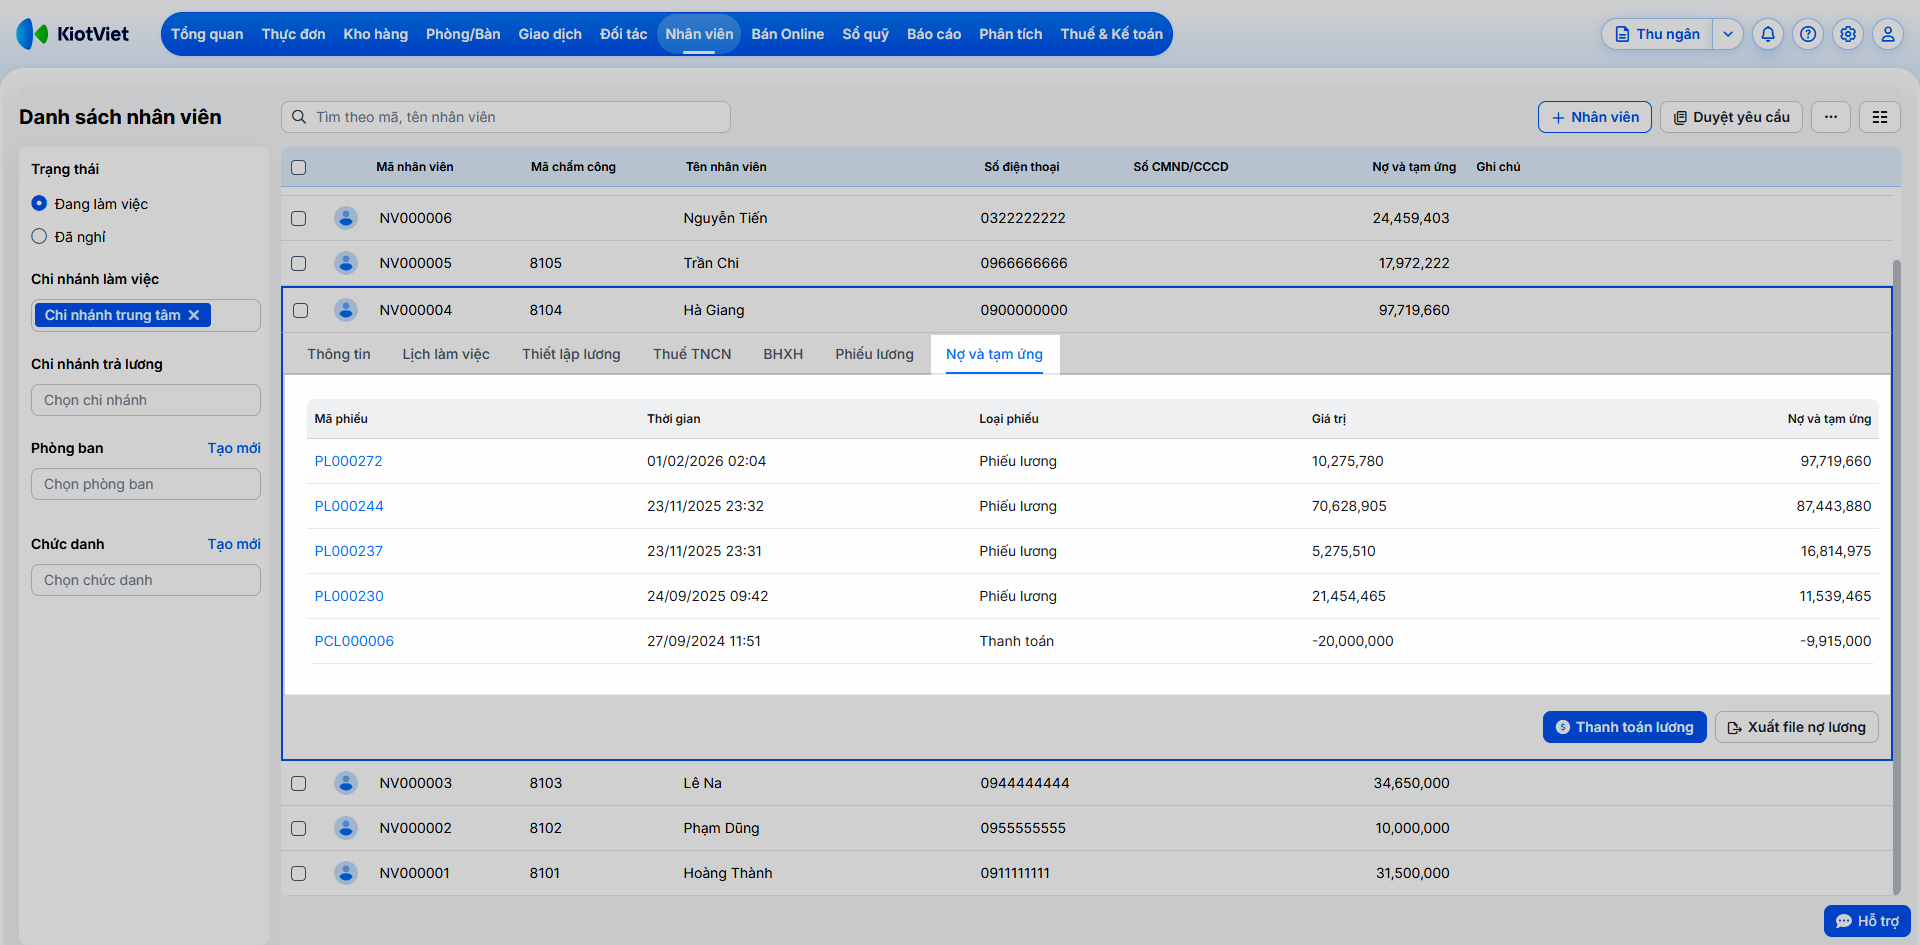This screenshot has width=1920, height=945.
Task: Click avatar icon of Nguyễn Tiến
Action: click(x=346, y=218)
